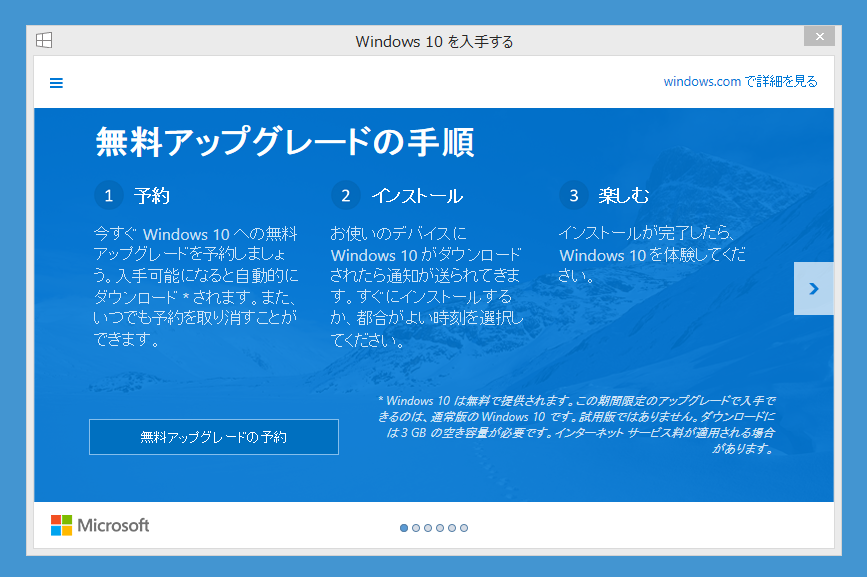
Task: Click the Windows logo in title bar
Action: 44,40
